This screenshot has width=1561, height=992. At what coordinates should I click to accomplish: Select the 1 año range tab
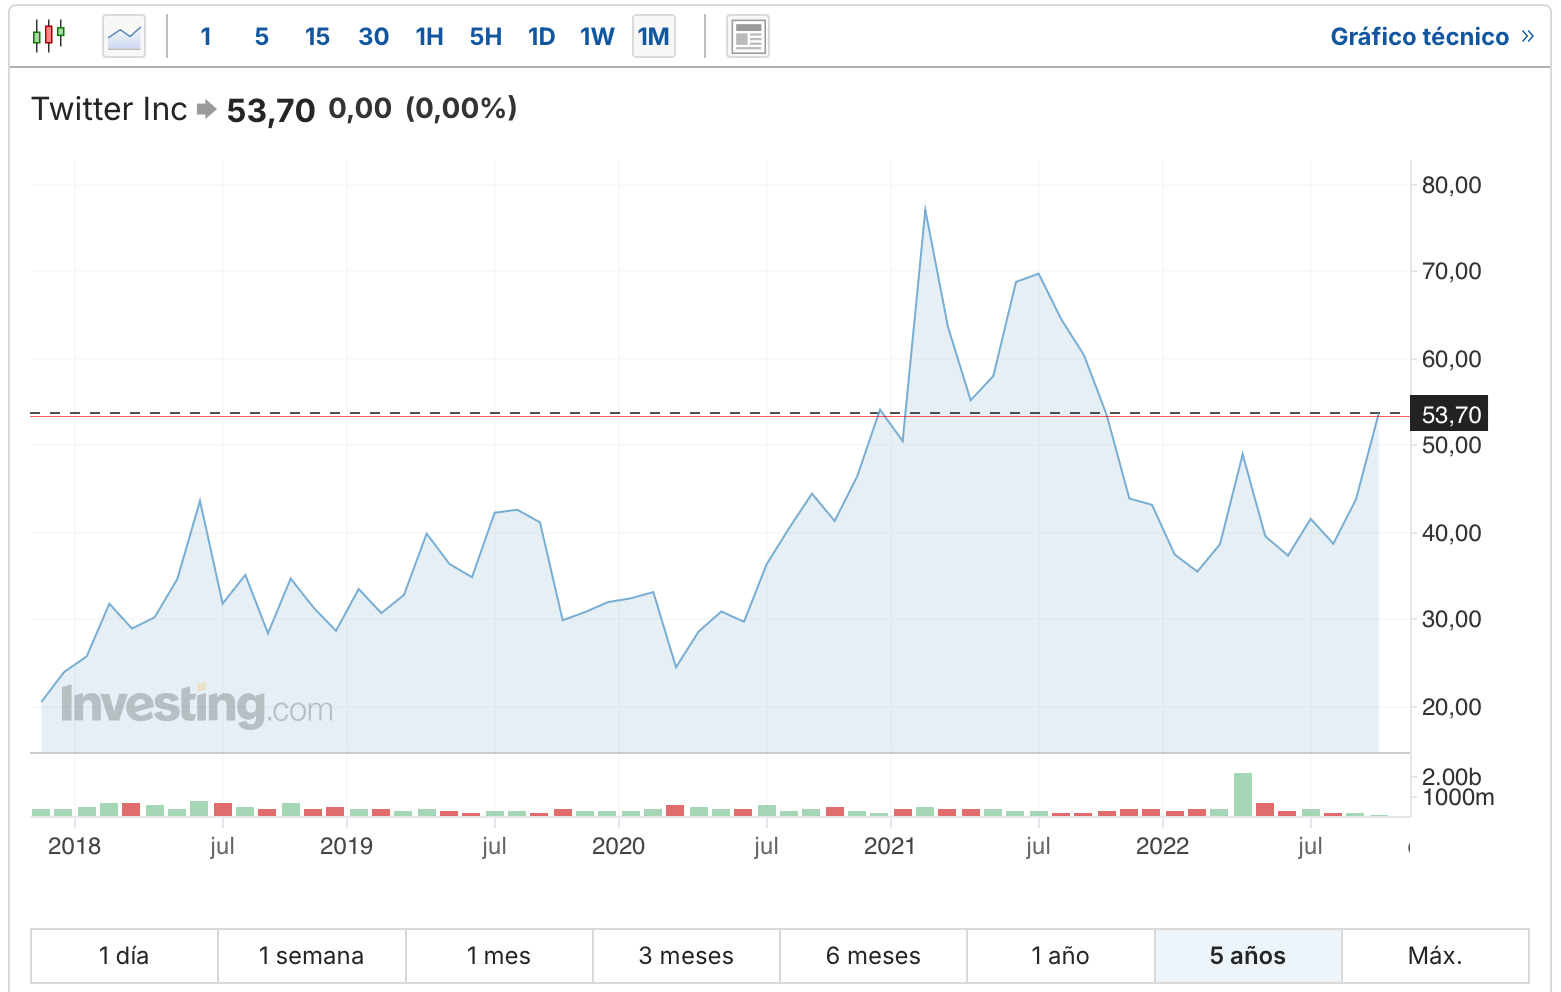(x=1060, y=956)
